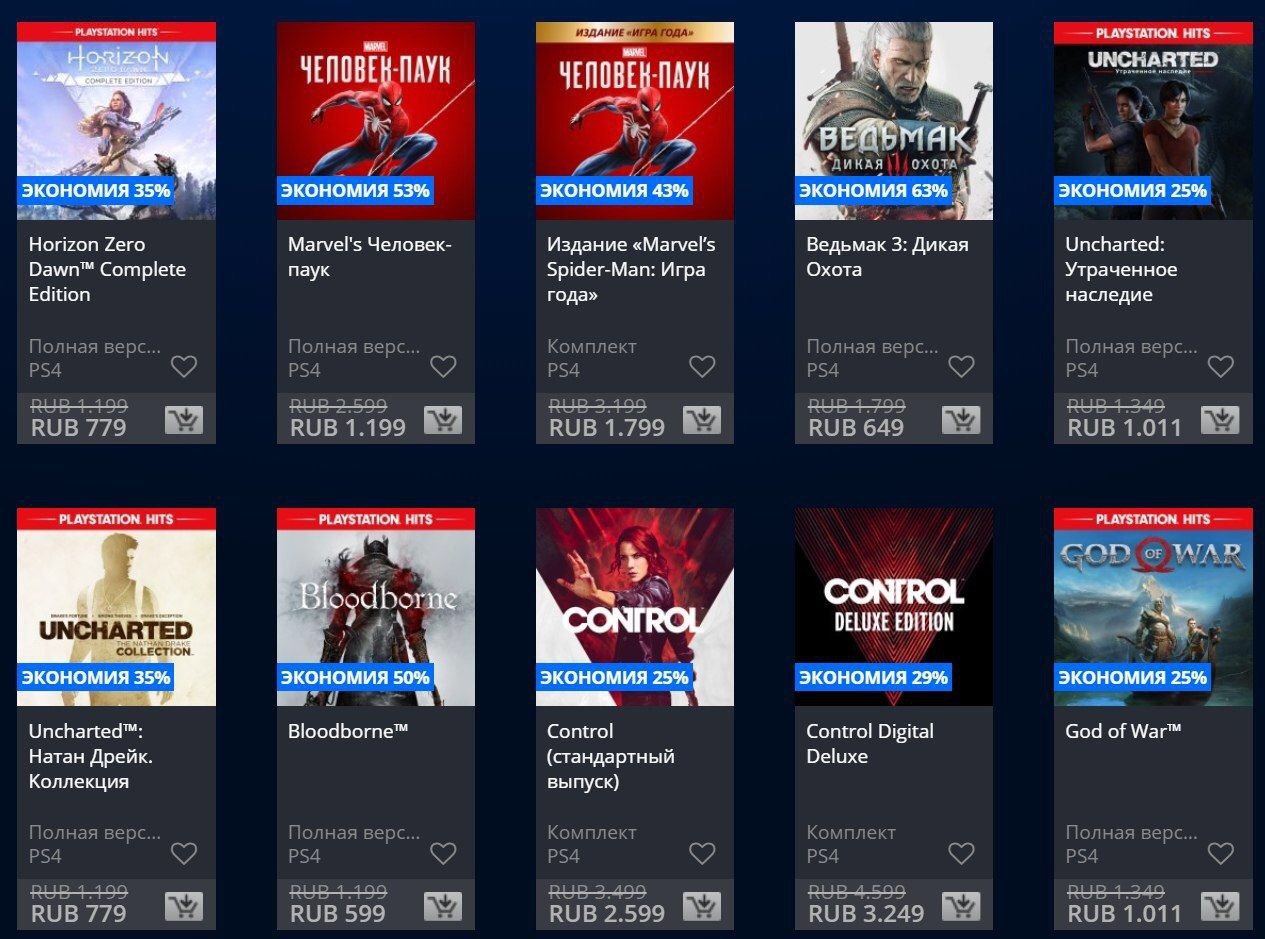The height and width of the screenshot is (939, 1265).
Task: Add Ведьмак 3: Дикая Охота to cart
Action: point(961,420)
